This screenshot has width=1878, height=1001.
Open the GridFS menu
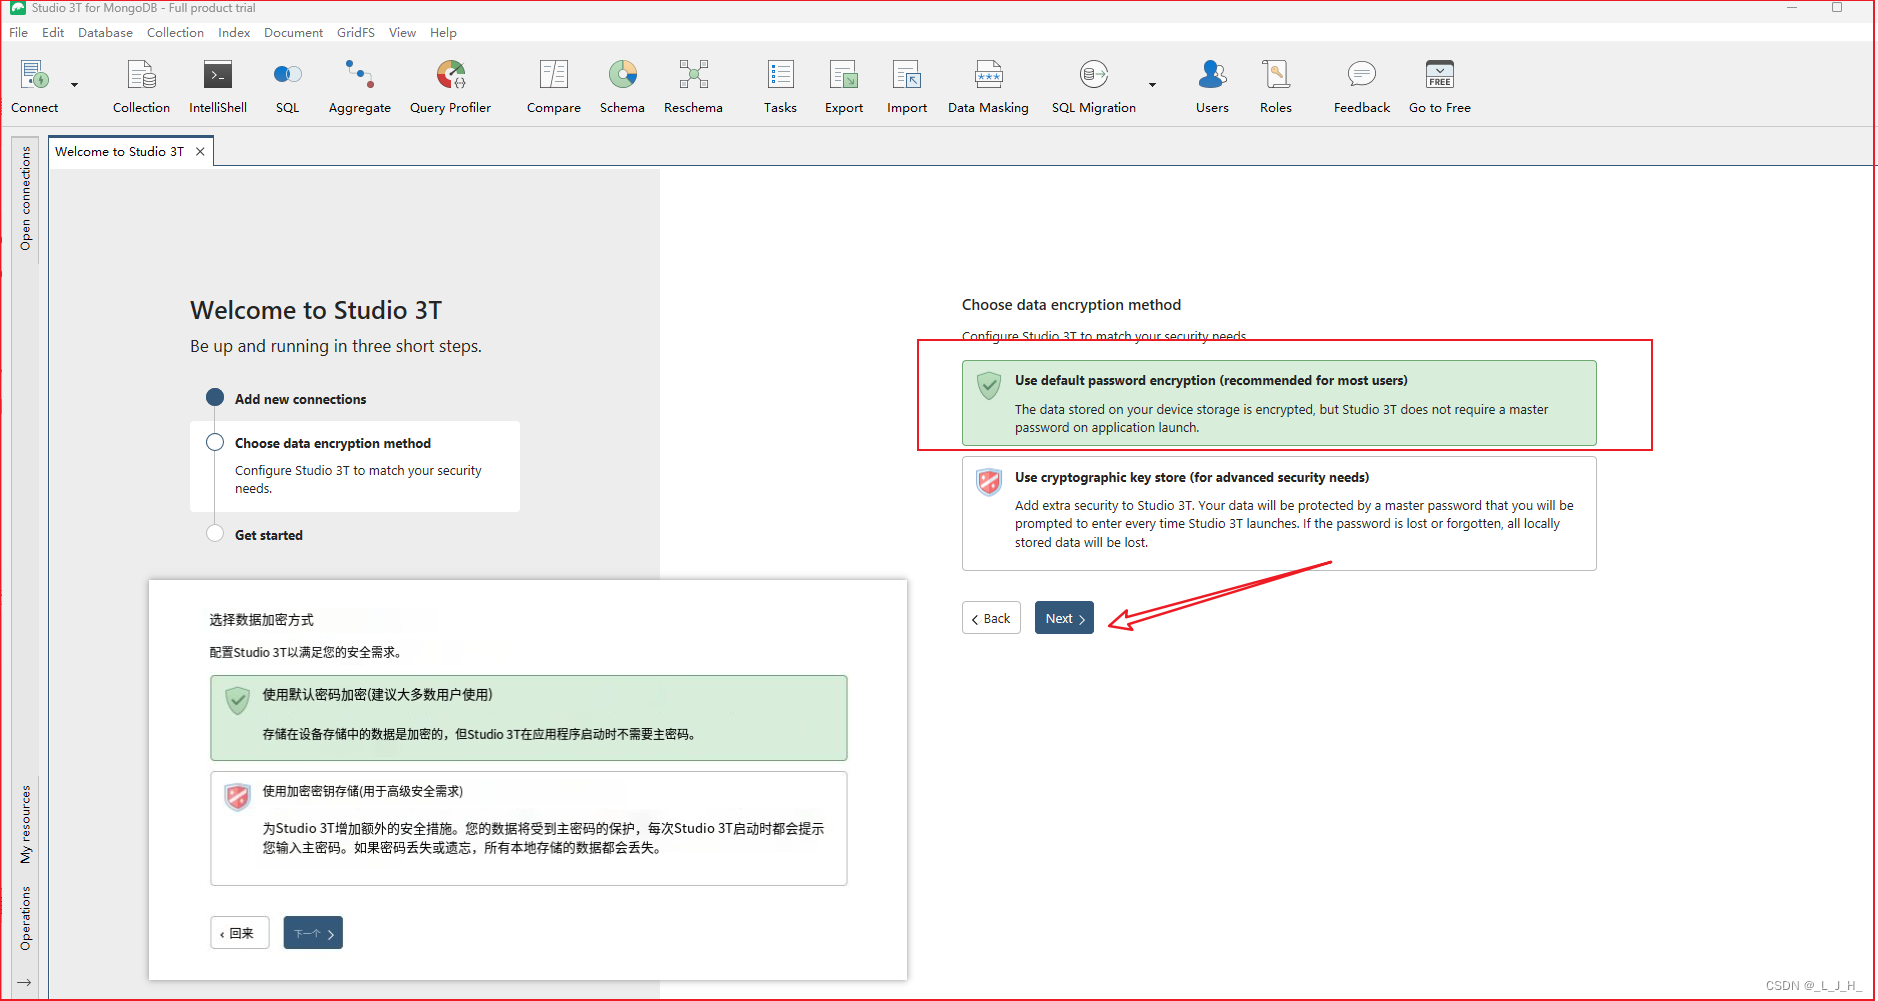[355, 33]
